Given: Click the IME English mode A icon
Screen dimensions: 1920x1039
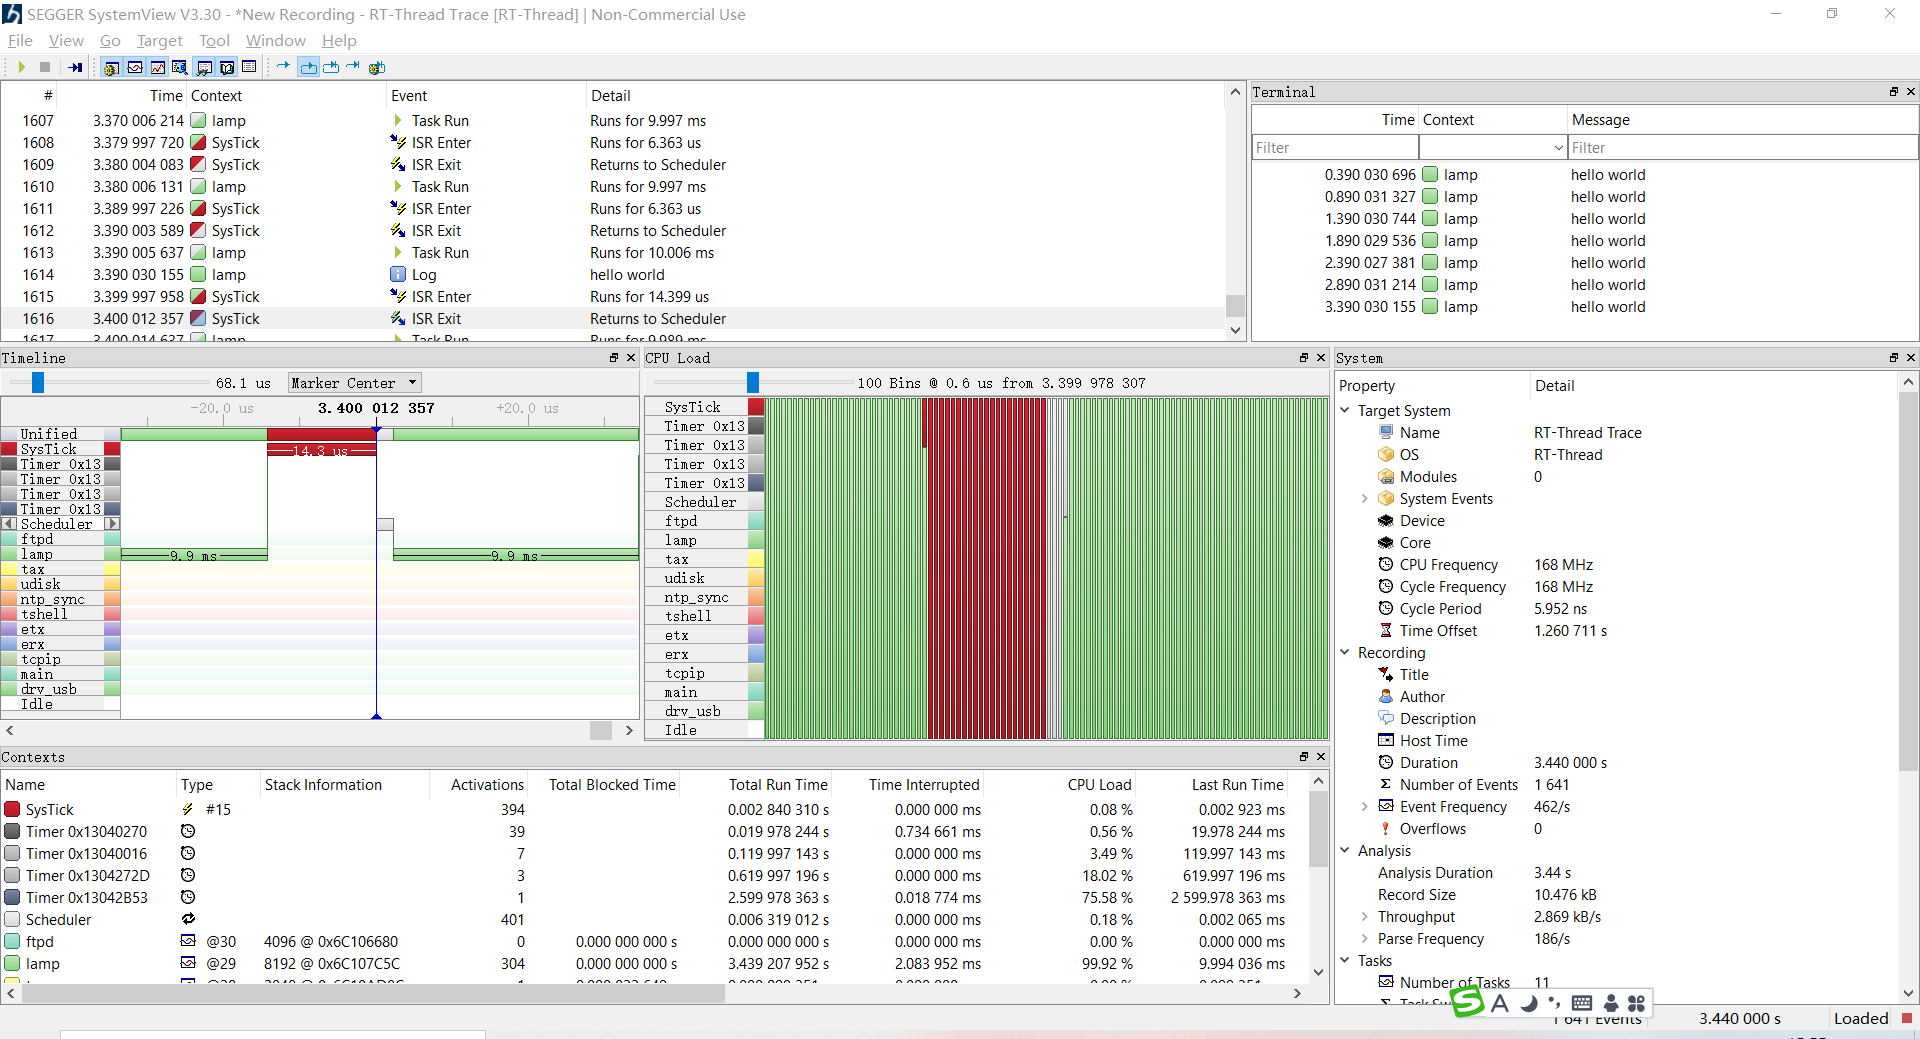Looking at the screenshot, I should click(x=1500, y=1003).
